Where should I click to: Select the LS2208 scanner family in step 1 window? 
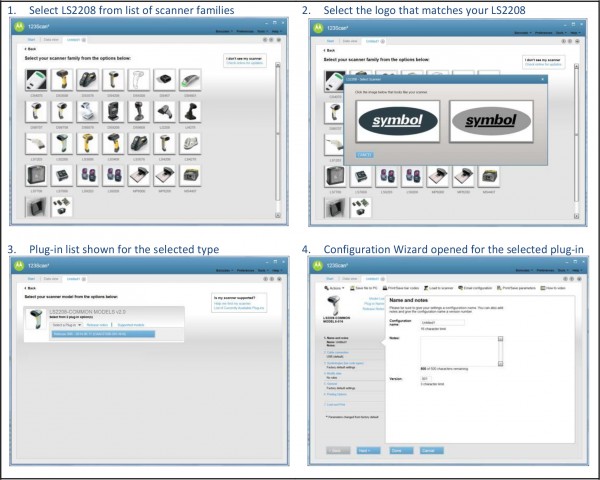tap(62, 143)
